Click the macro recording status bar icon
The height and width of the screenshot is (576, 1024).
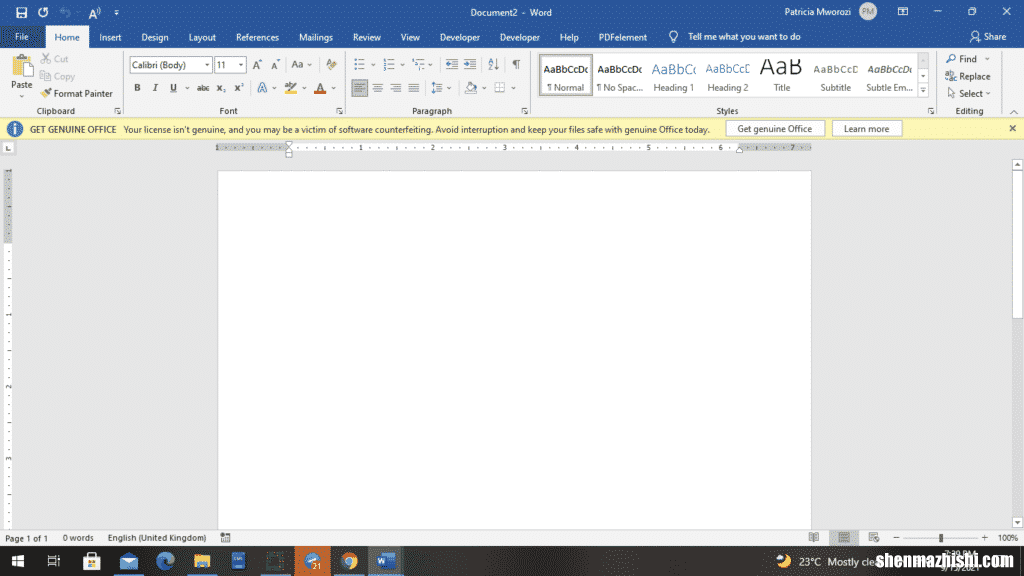click(x=225, y=537)
